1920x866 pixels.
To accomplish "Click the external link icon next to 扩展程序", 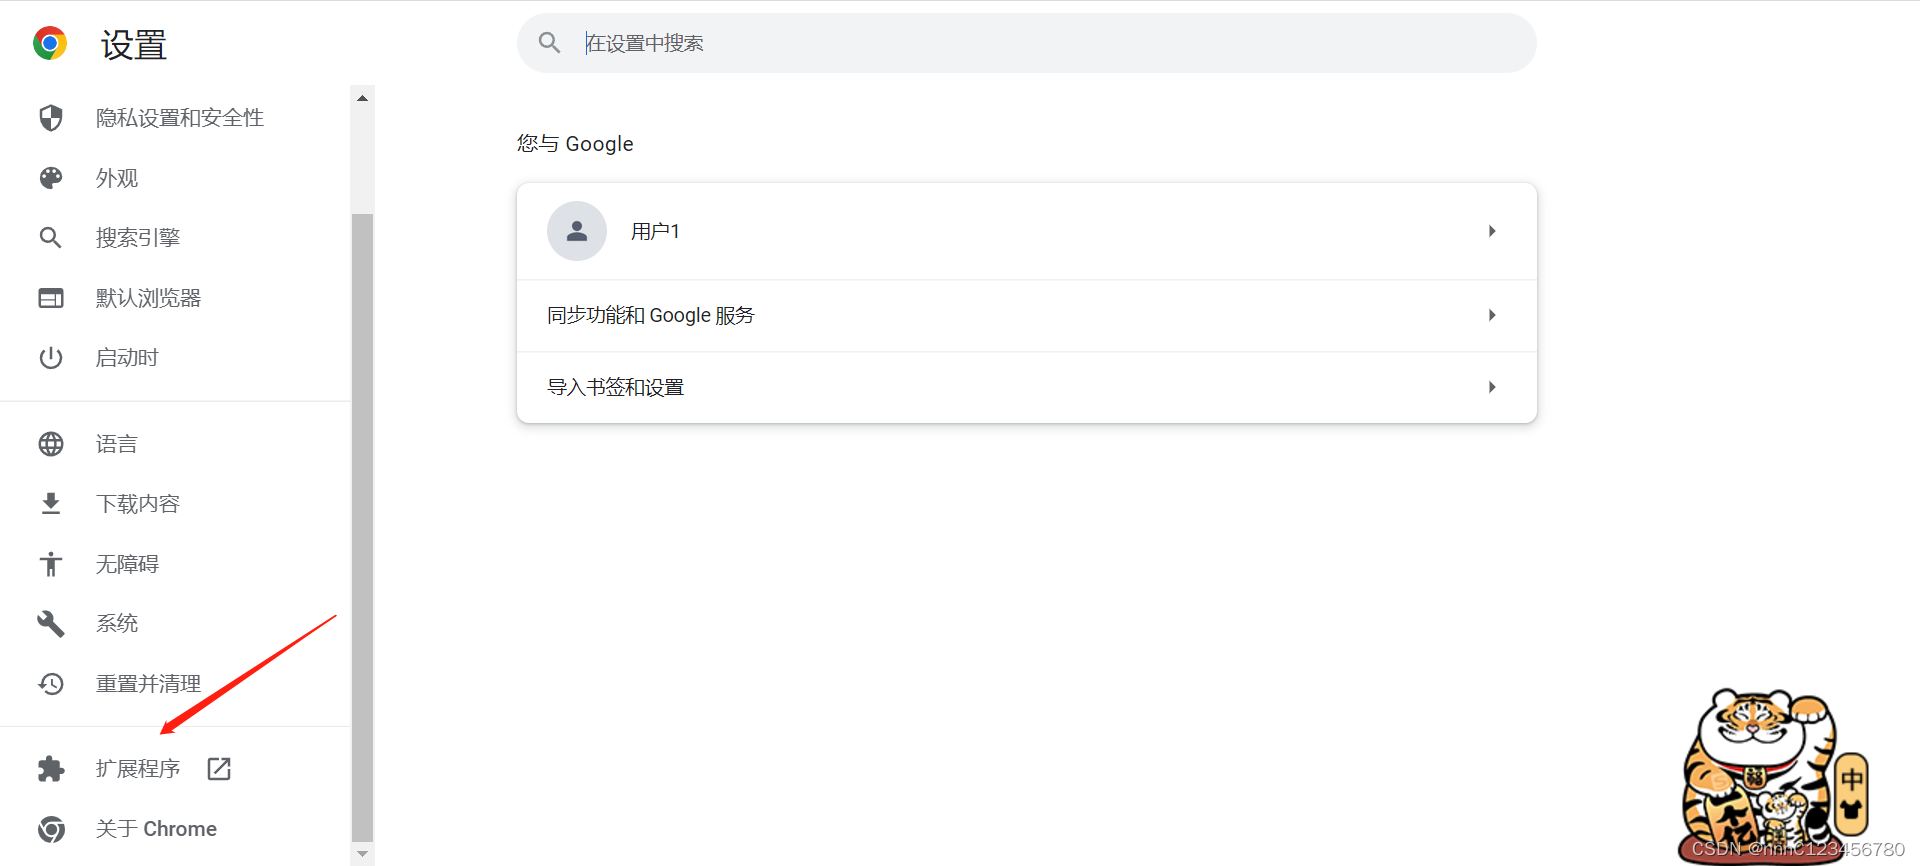I will point(219,769).
